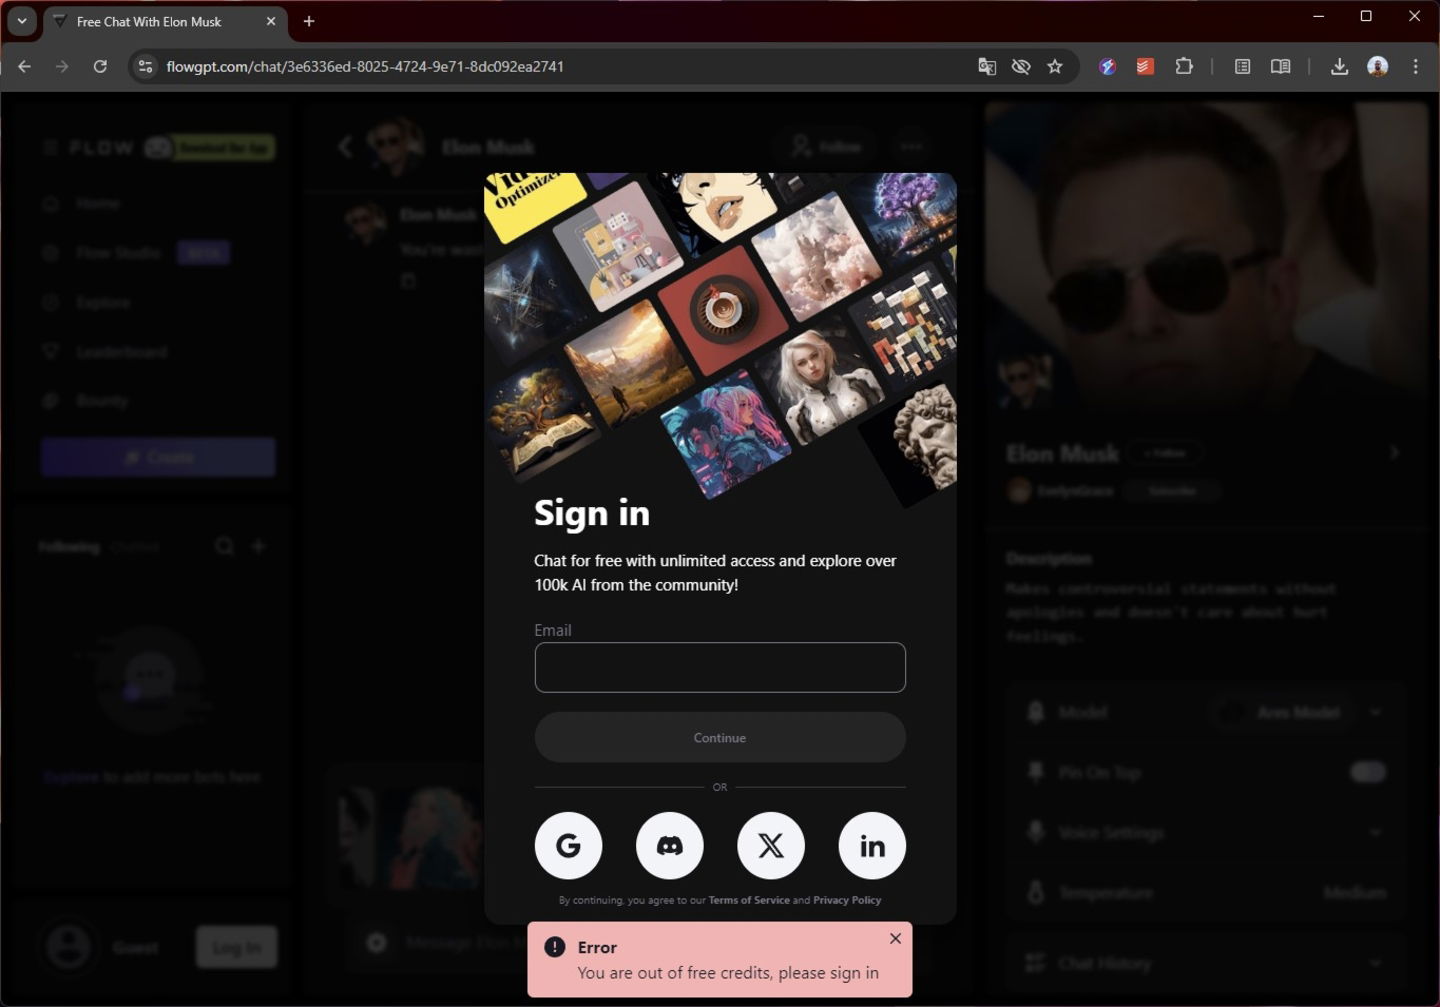Sign in with the Google icon

click(568, 846)
